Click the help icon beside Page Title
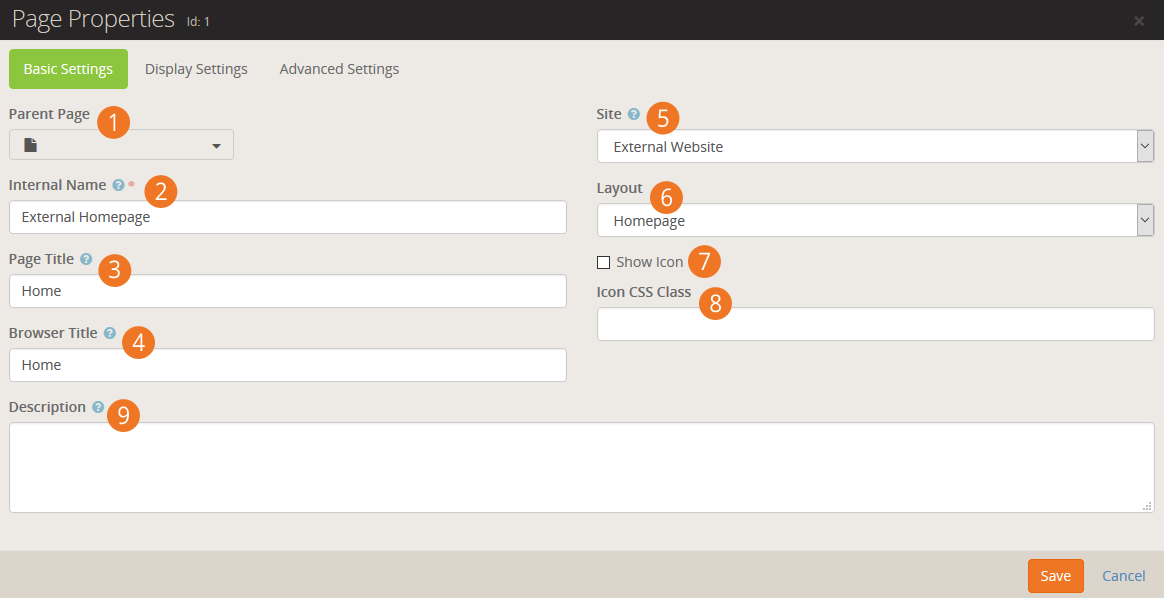 coord(86,259)
